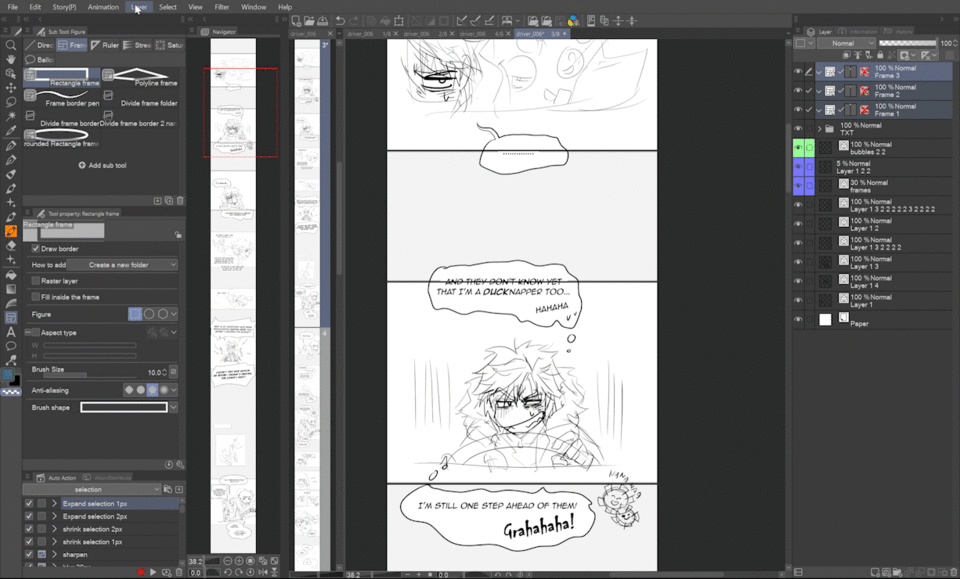Click Add sub tool button
Screen dimensions: 960x579
[103, 165]
